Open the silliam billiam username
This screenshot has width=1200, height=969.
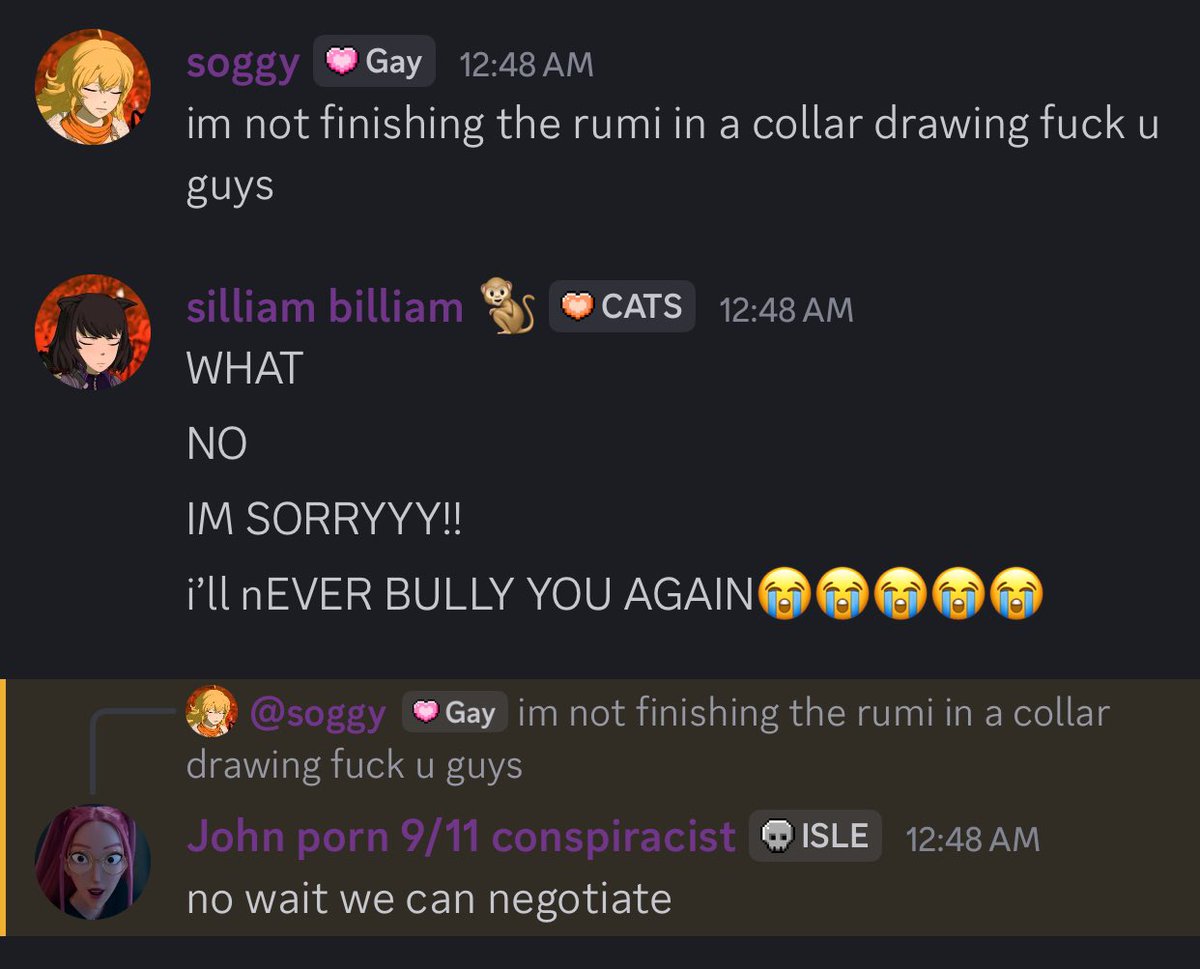tap(325, 307)
